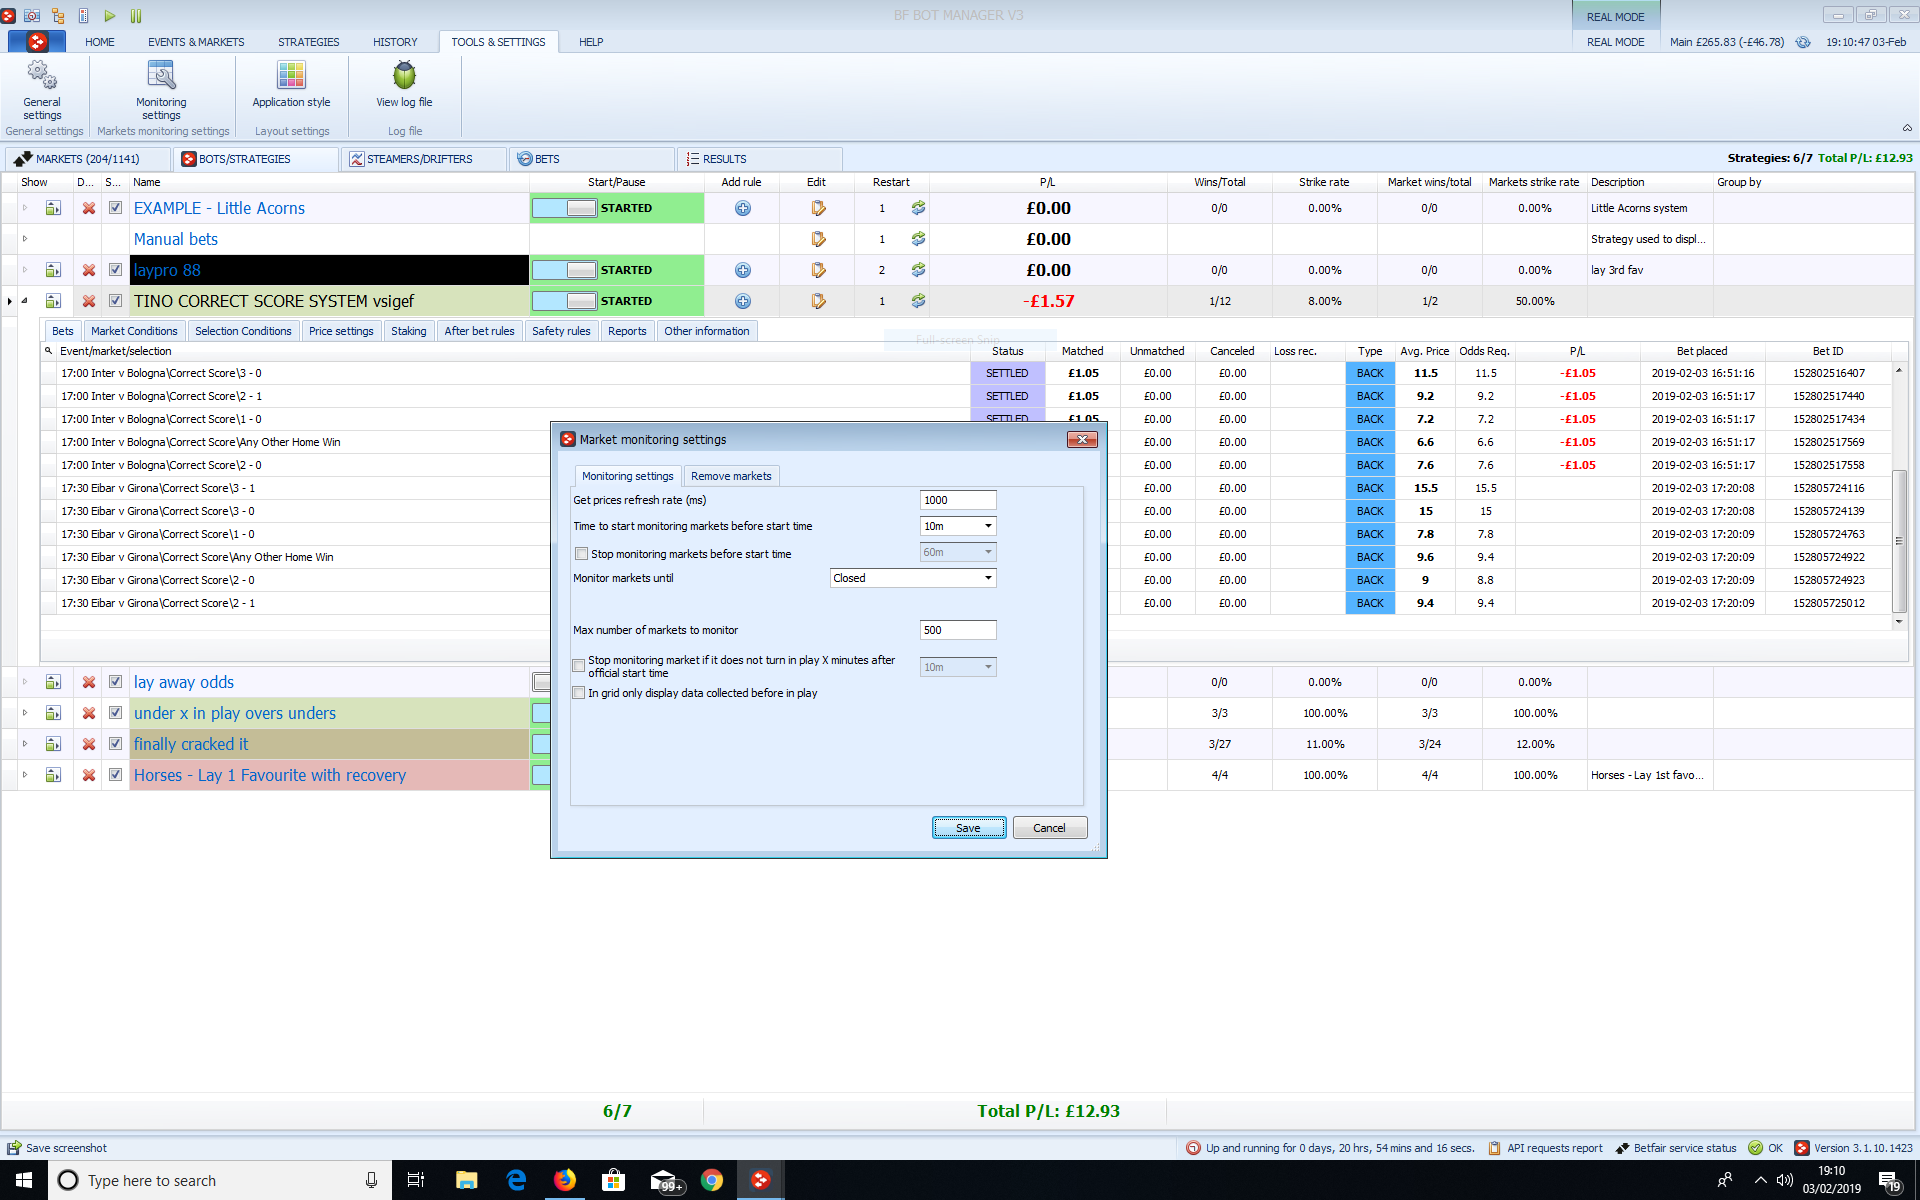Open under x in play overs unders link
This screenshot has height=1200, width=1920.
(235, 713)
